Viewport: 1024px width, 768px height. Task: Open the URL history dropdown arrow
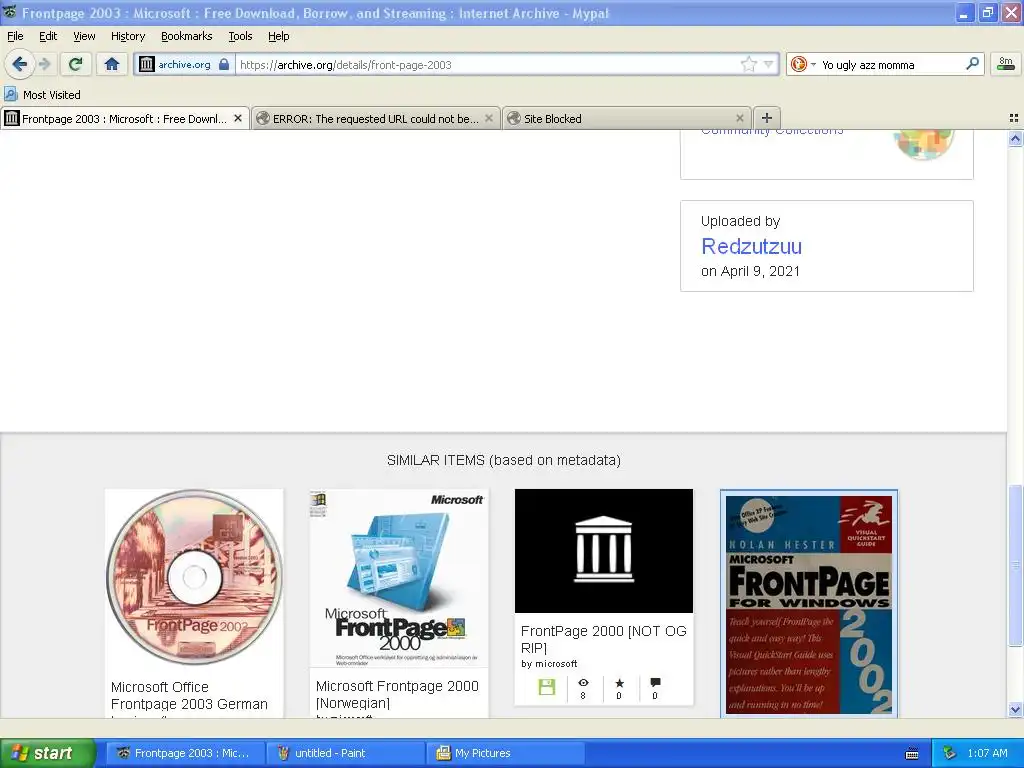(768, 64)
